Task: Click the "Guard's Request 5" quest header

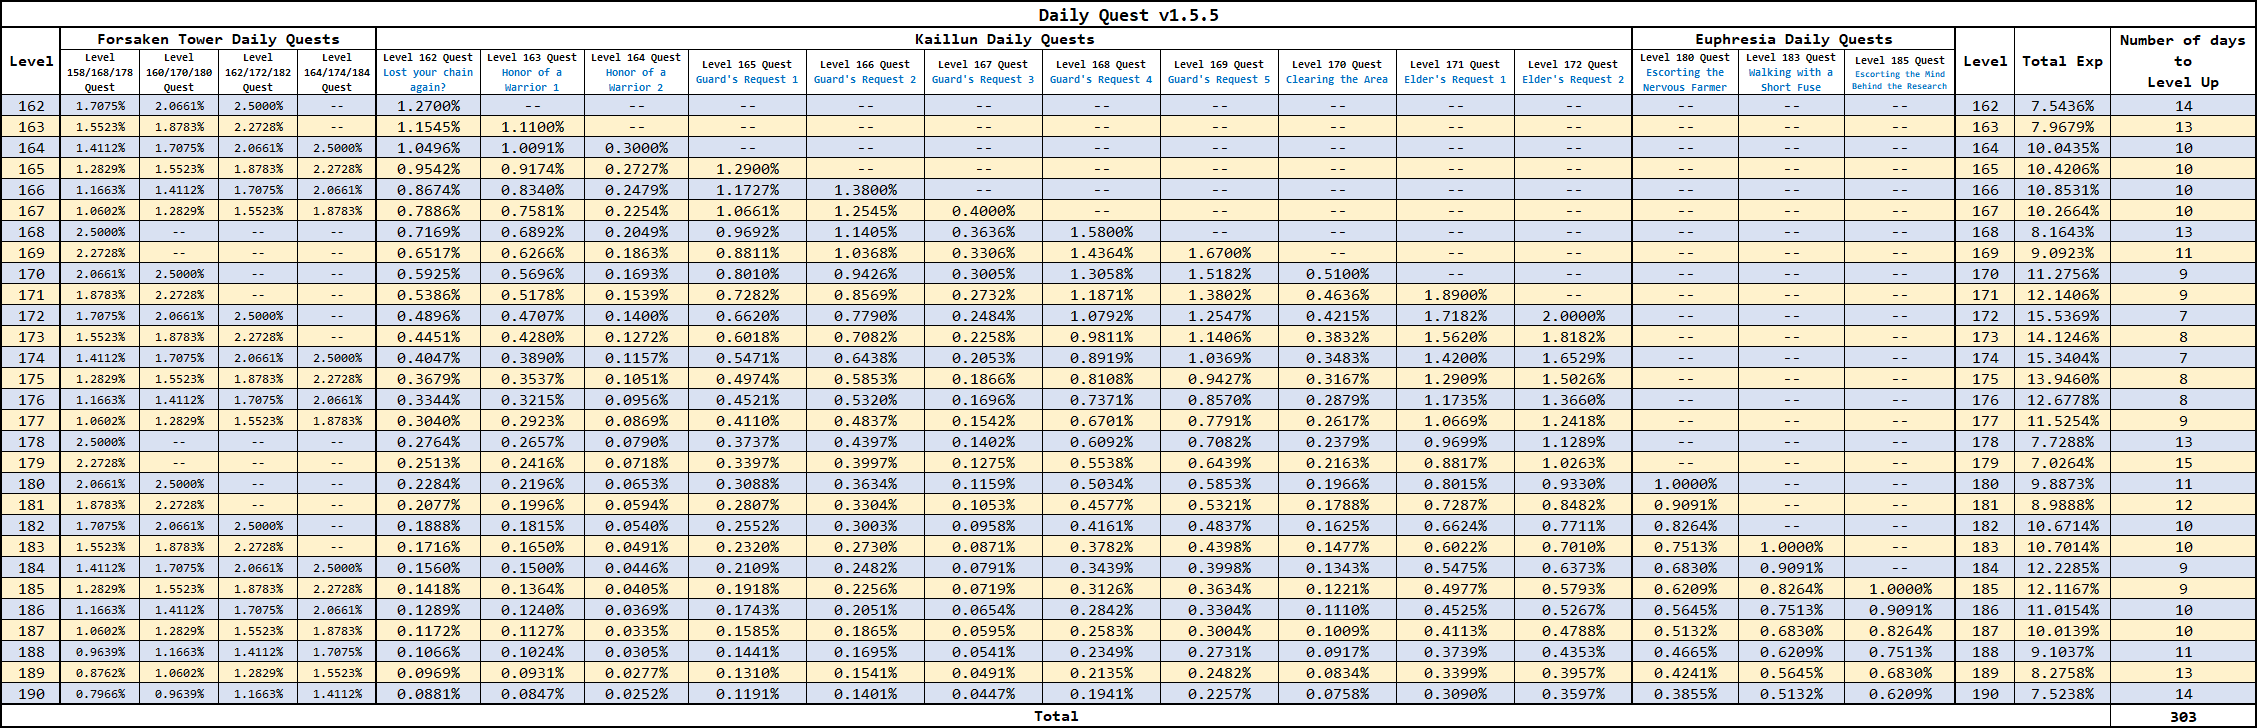Action: pyautogui.click(x=1219, y=72)
